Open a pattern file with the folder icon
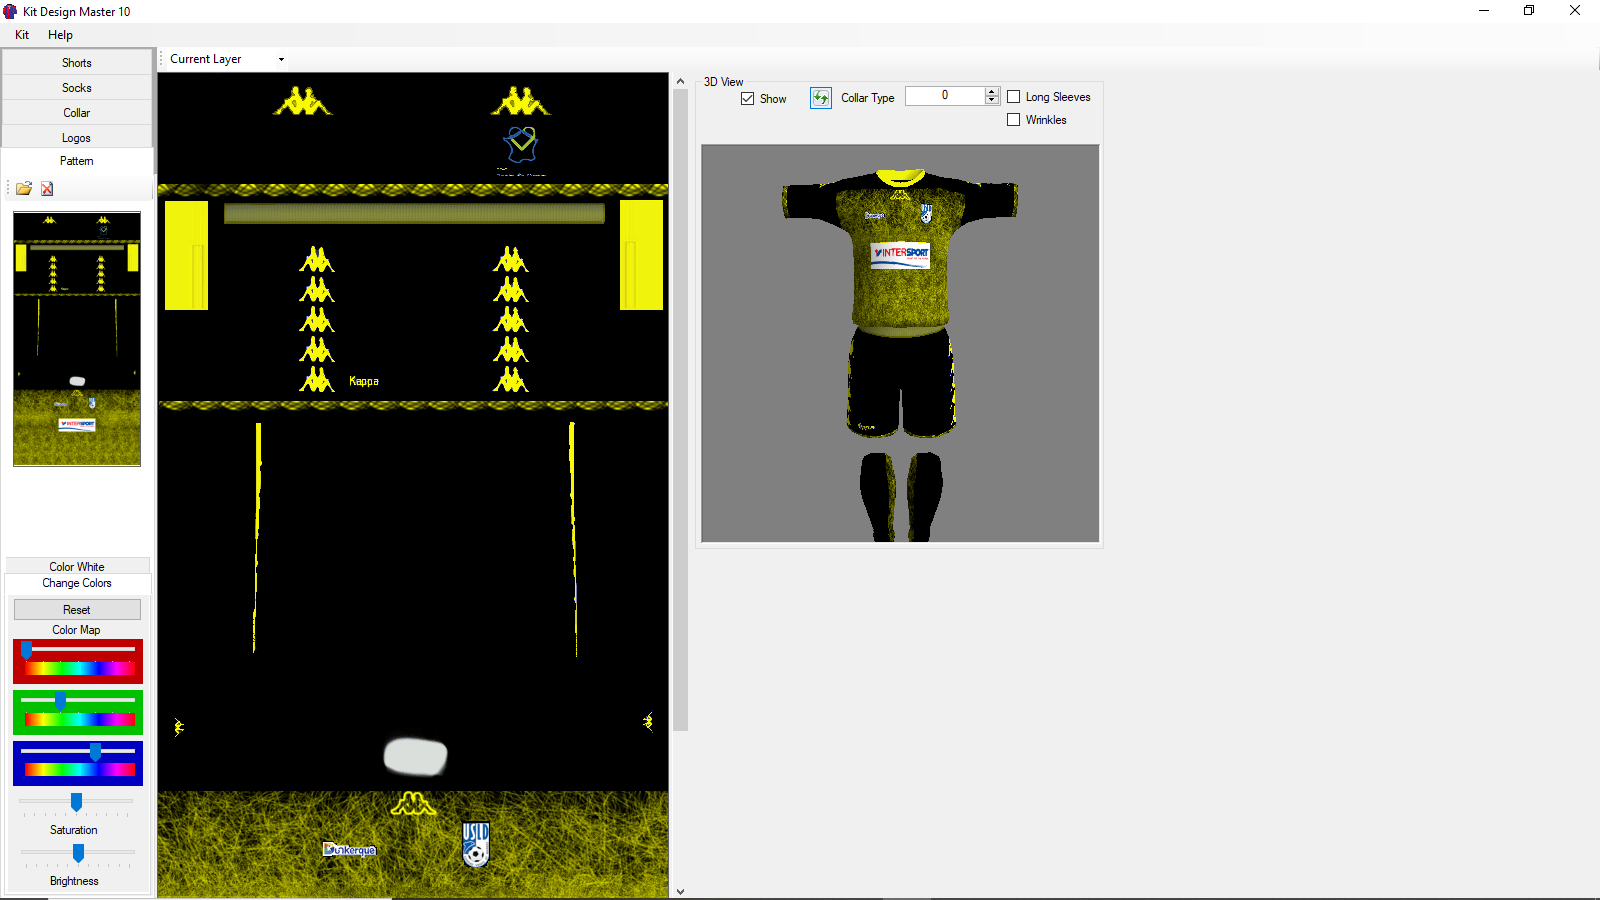The width and height of the screenshot is (1600, 900). click(24, 188)
